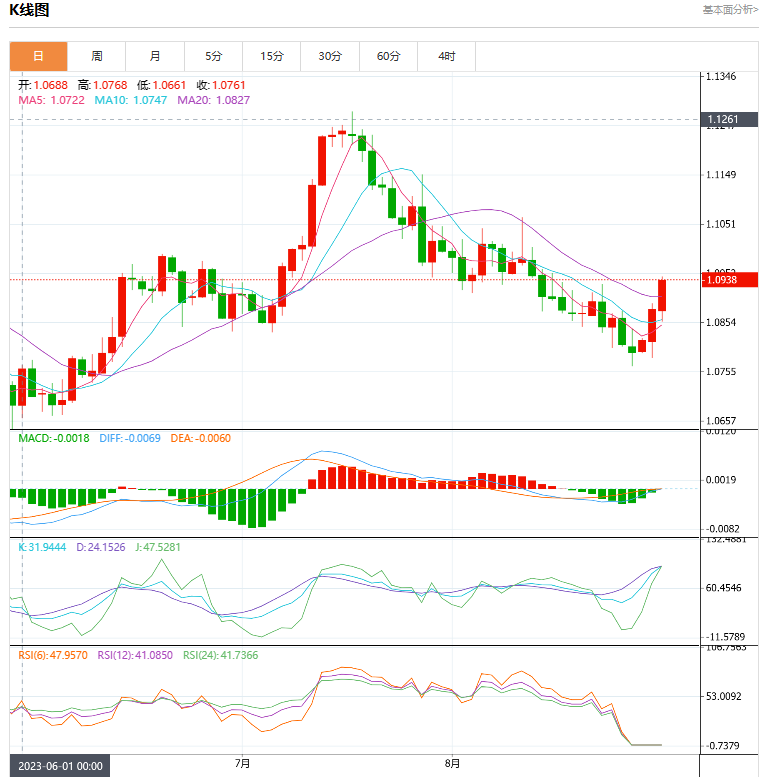The image size is (759, 777).
Task: Open the 15分 timeframe tab
Action: (x=271, y=56)
